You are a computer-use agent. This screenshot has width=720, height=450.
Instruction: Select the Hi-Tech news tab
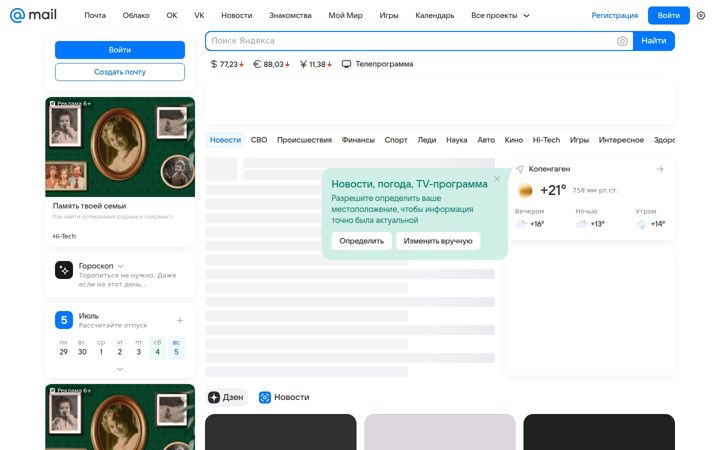point(546,140)
